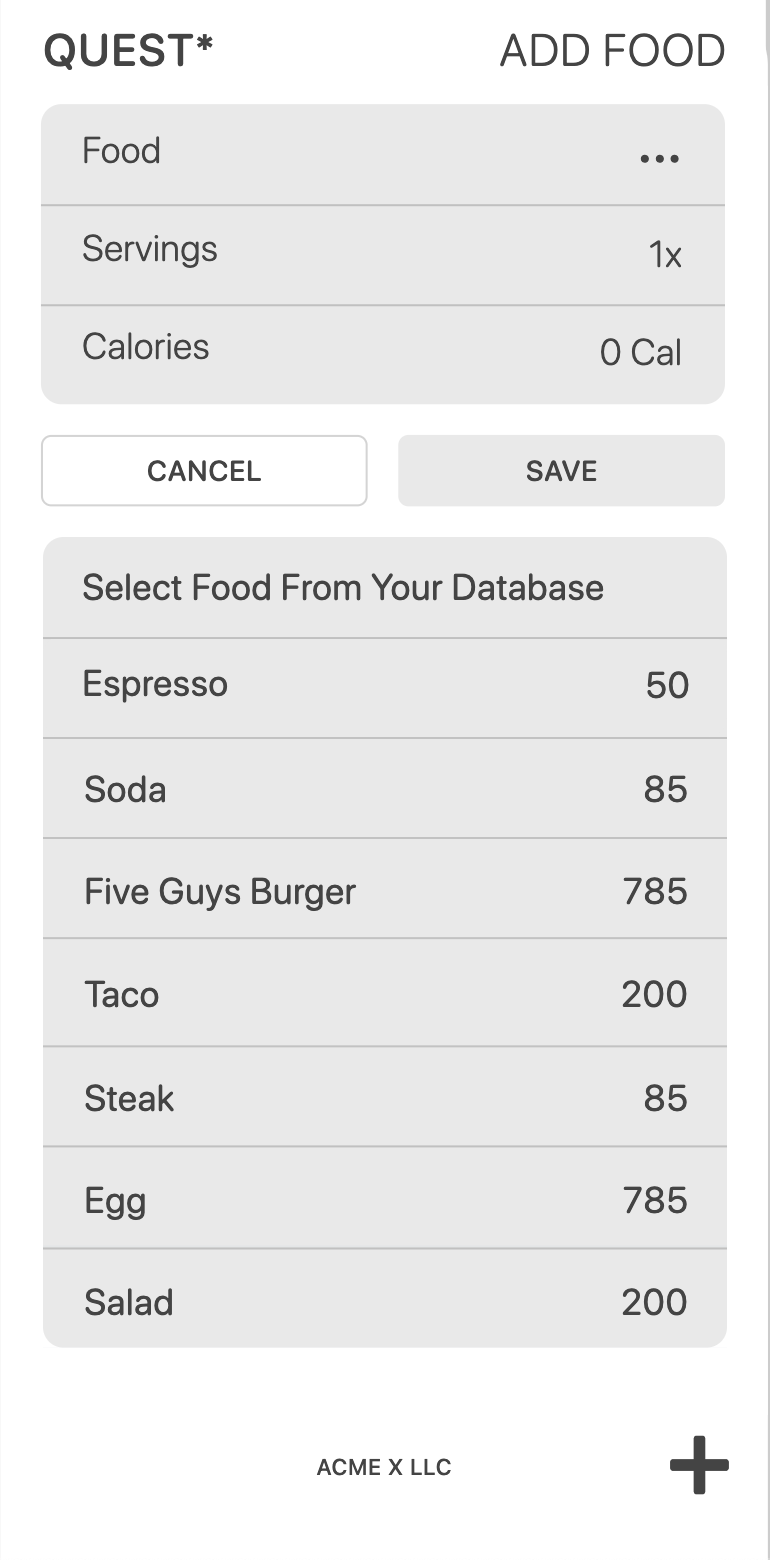This screenshot has height=1560, width=770.
Task: Click the plus icon at the bottom
Action: [x=699, y=1465]
